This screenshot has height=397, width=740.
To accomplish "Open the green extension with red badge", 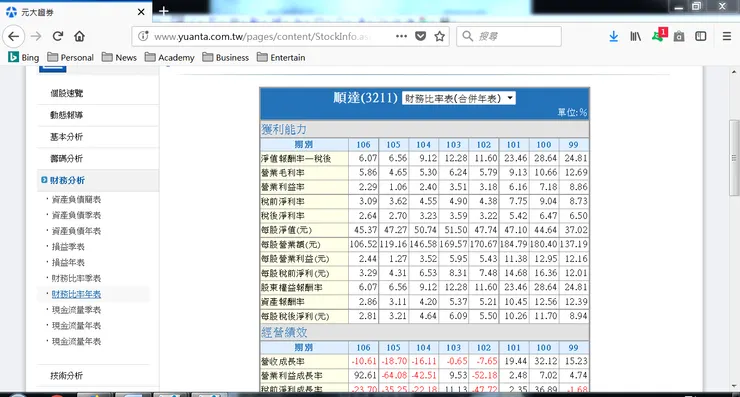I will click(x=658, y=35).
